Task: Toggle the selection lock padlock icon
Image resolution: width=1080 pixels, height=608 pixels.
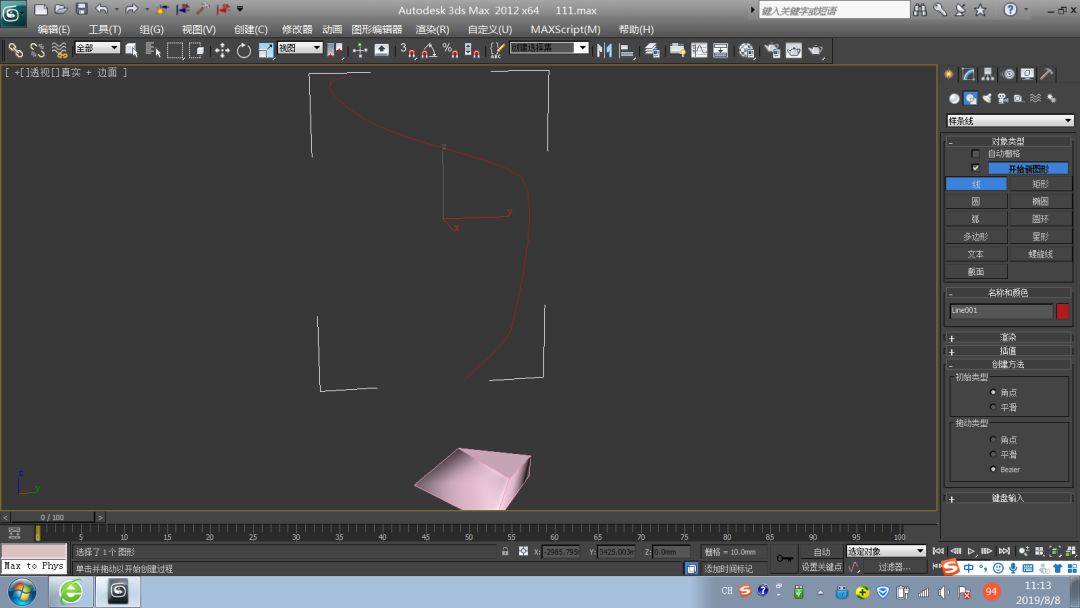Action: 505,552
